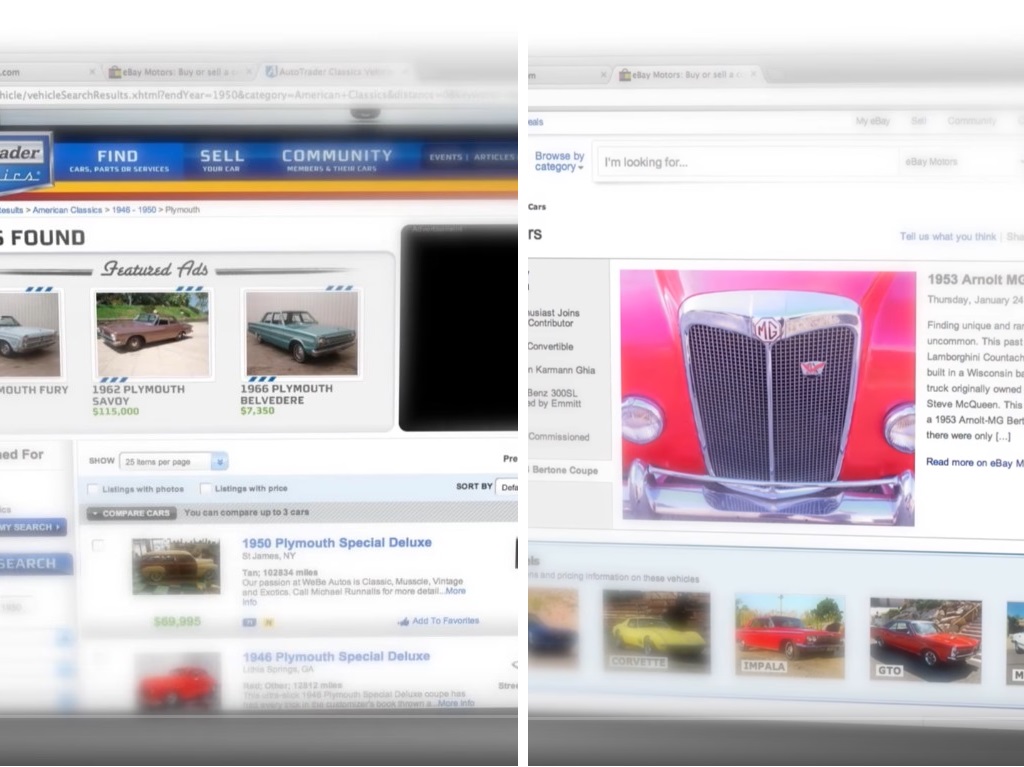The width and height of the screenshot is (1024, 767).
Task: Open the Sort By dropdown
Action: click(x=508, y=487)
